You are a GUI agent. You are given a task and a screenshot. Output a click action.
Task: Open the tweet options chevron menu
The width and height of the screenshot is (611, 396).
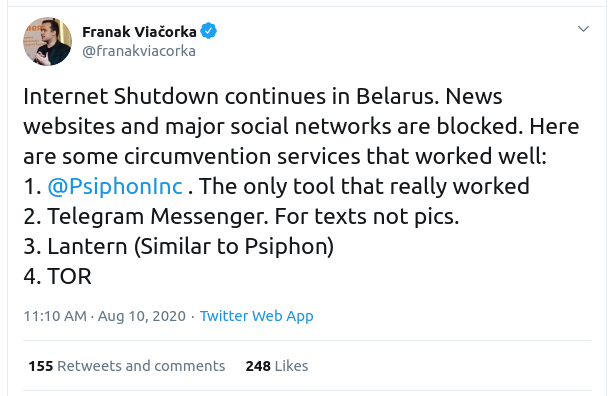point(583,29)
